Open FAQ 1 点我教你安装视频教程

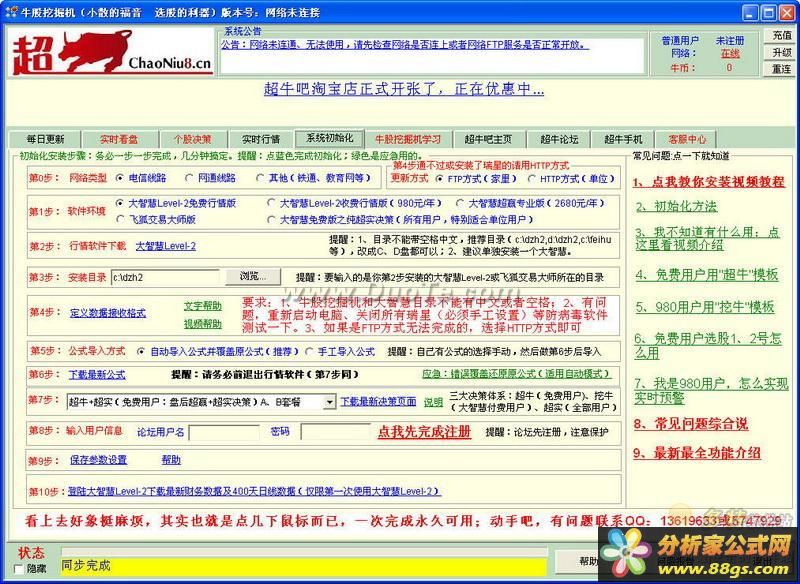pos(709,182)
